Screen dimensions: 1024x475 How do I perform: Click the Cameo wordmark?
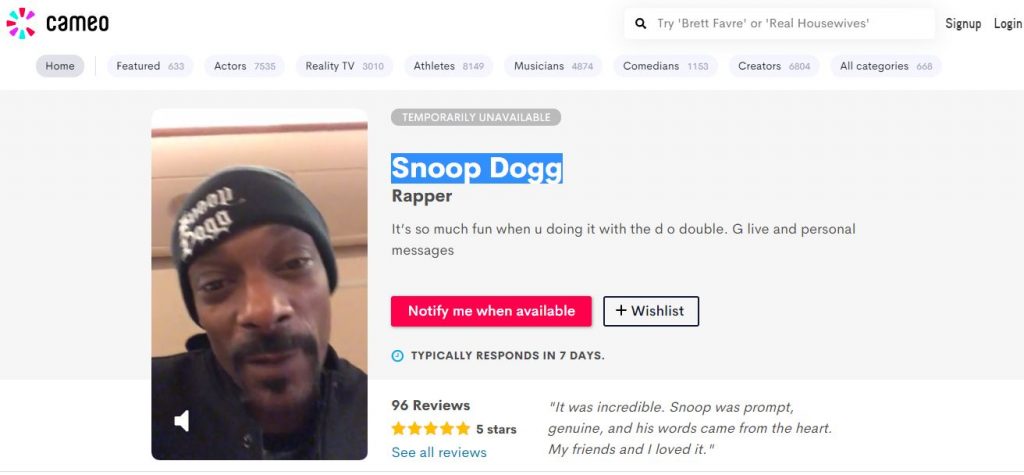(77, 24)
